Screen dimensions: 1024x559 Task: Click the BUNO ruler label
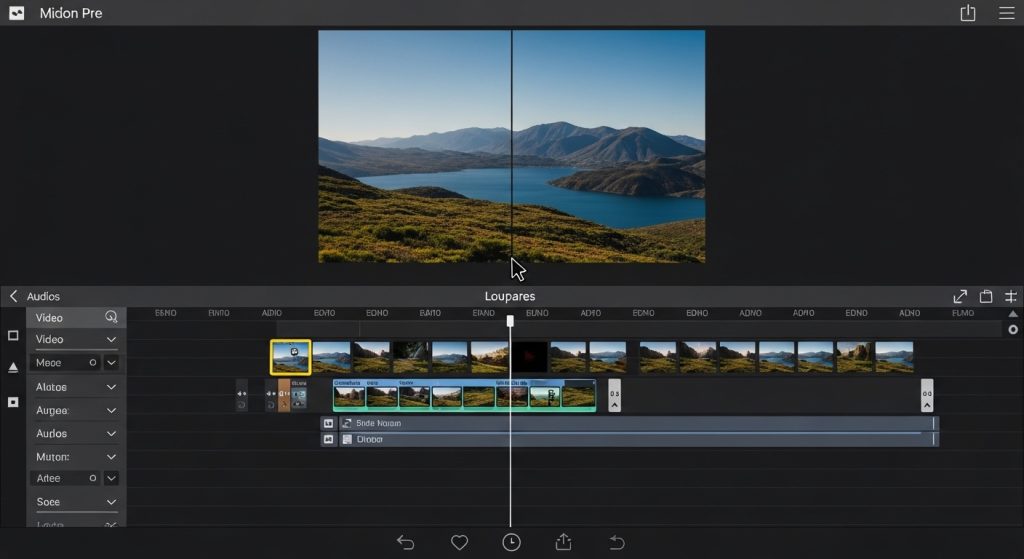537,313
